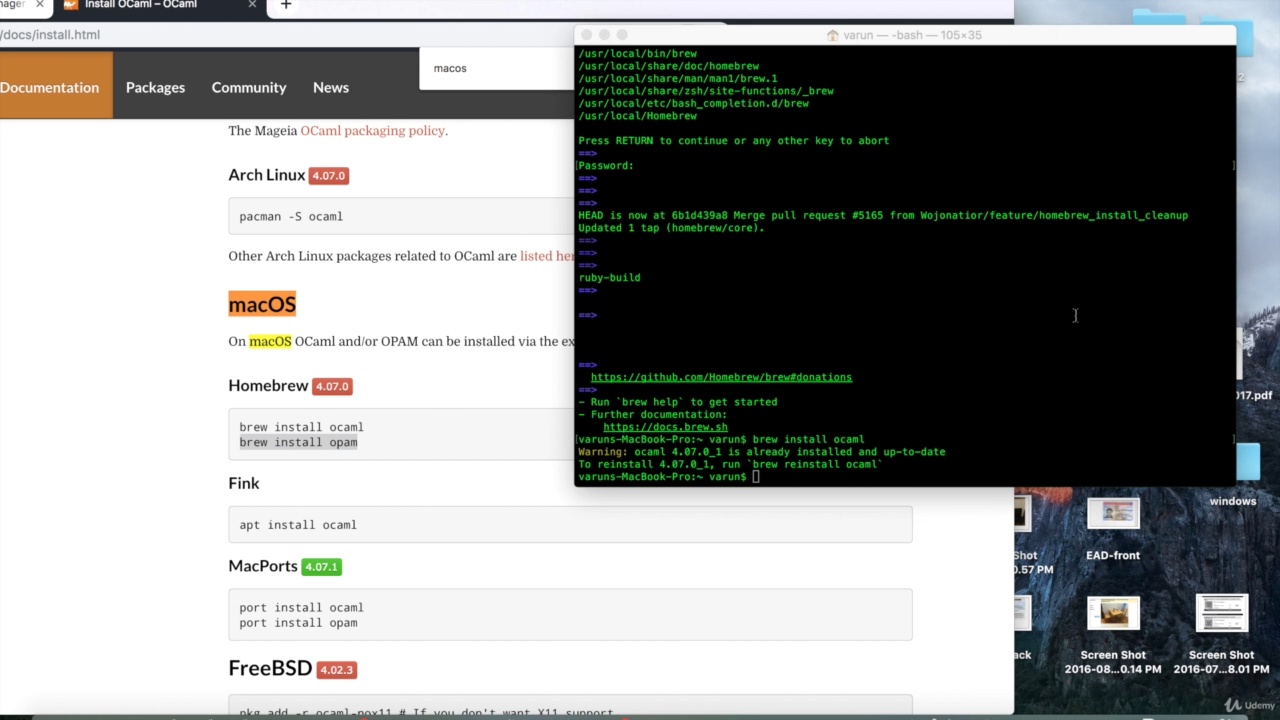Click the highlighted macOS heading
The width and height of the screenshot is (1280, 720).
click(262, 304)
